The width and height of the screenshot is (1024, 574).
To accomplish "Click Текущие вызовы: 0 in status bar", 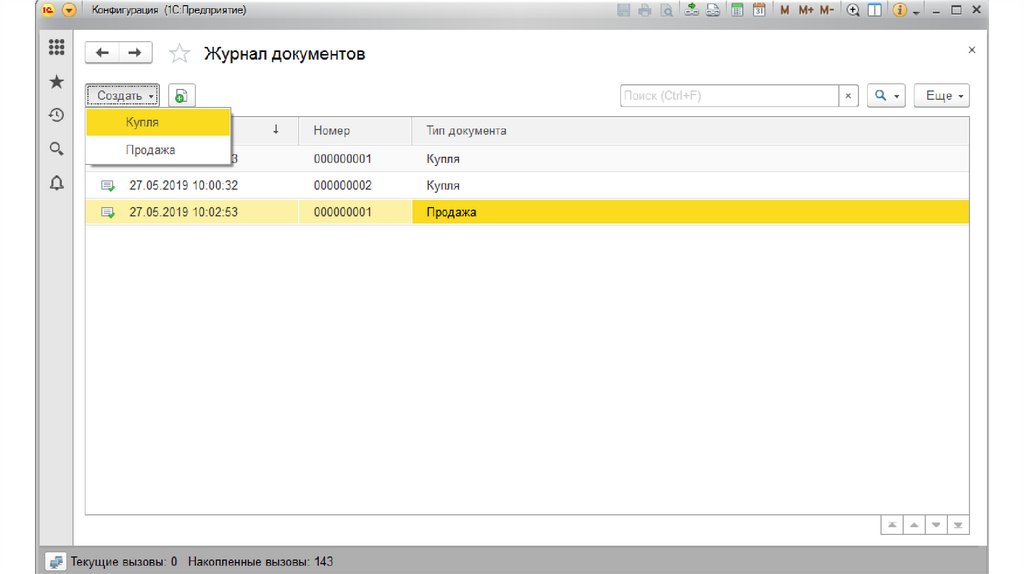I will click(124, 562).
